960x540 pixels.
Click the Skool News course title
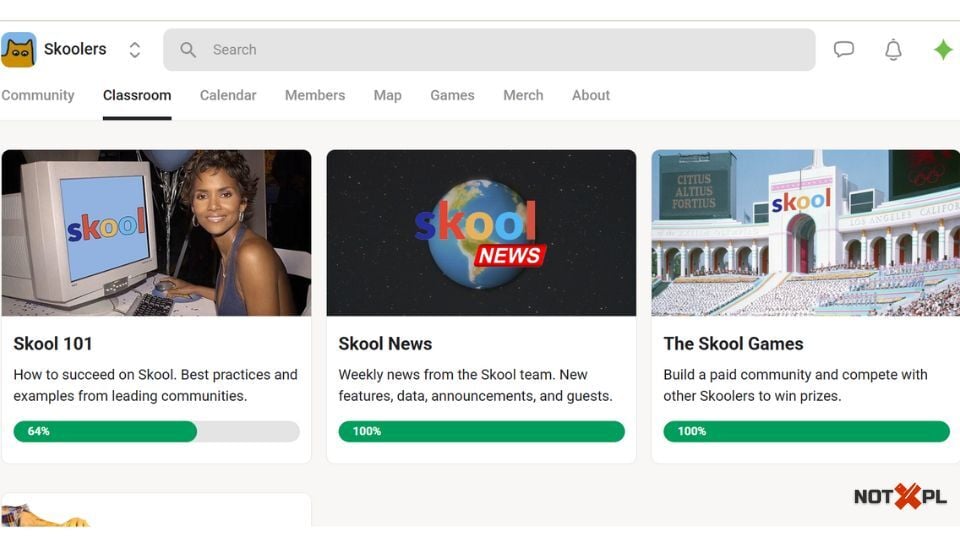(385, 343)
